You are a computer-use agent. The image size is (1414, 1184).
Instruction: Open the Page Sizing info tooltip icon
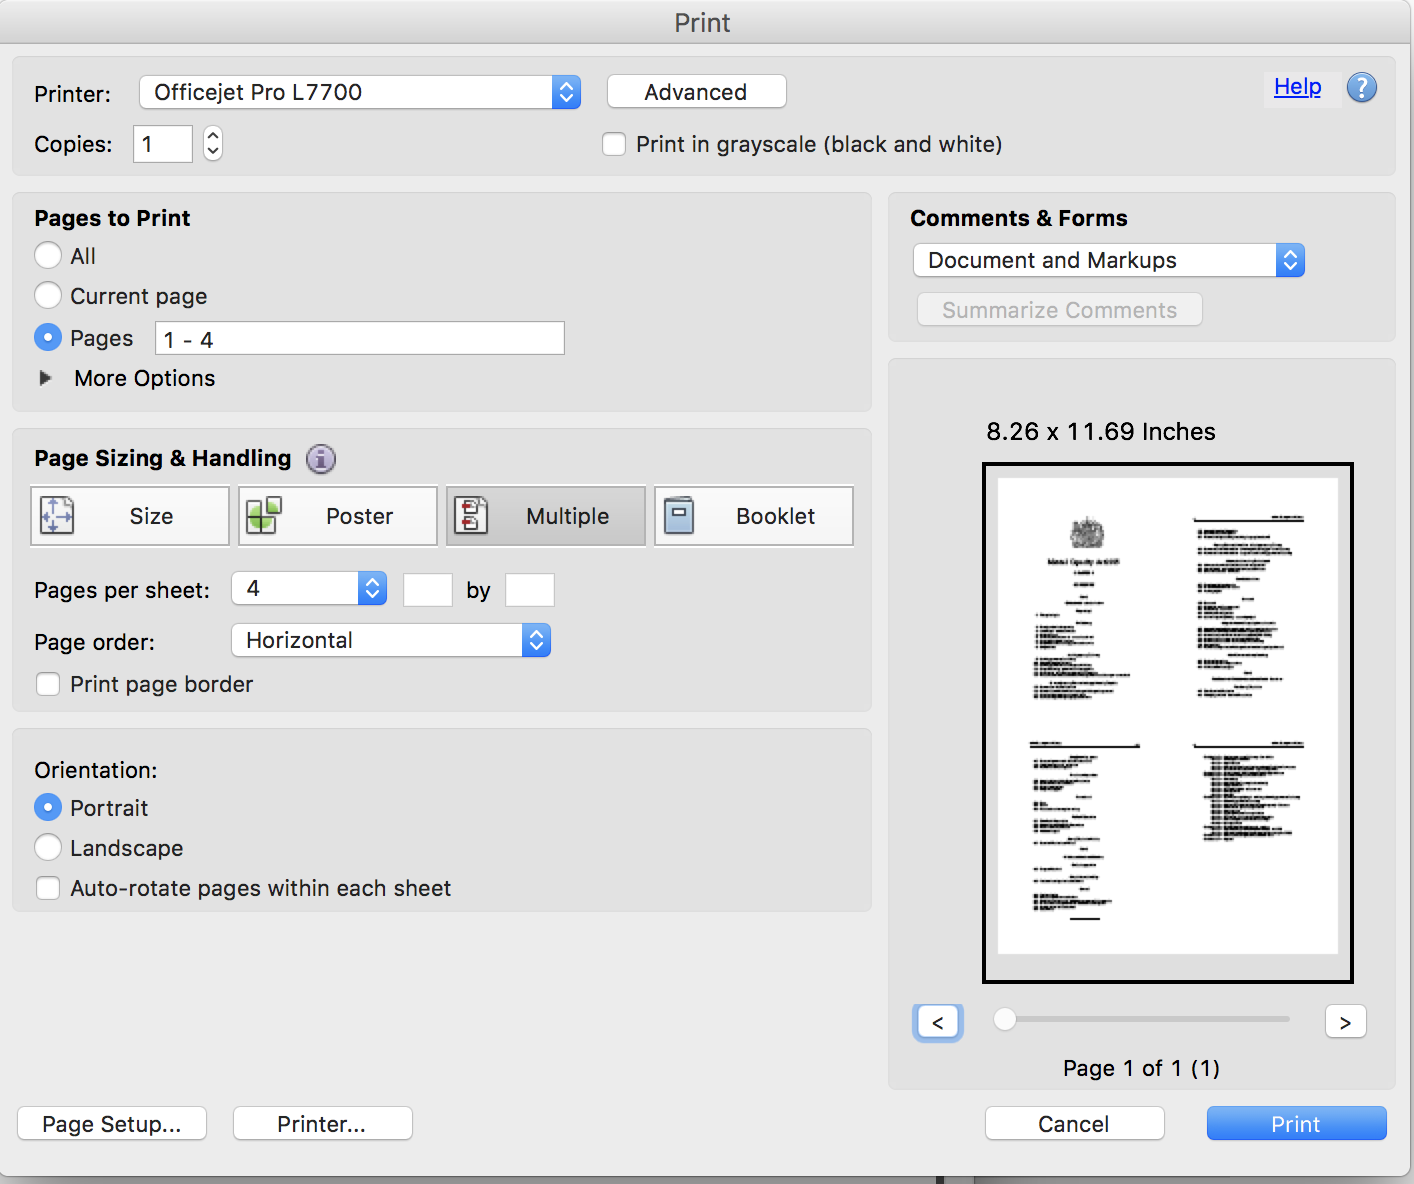point(321,459)
